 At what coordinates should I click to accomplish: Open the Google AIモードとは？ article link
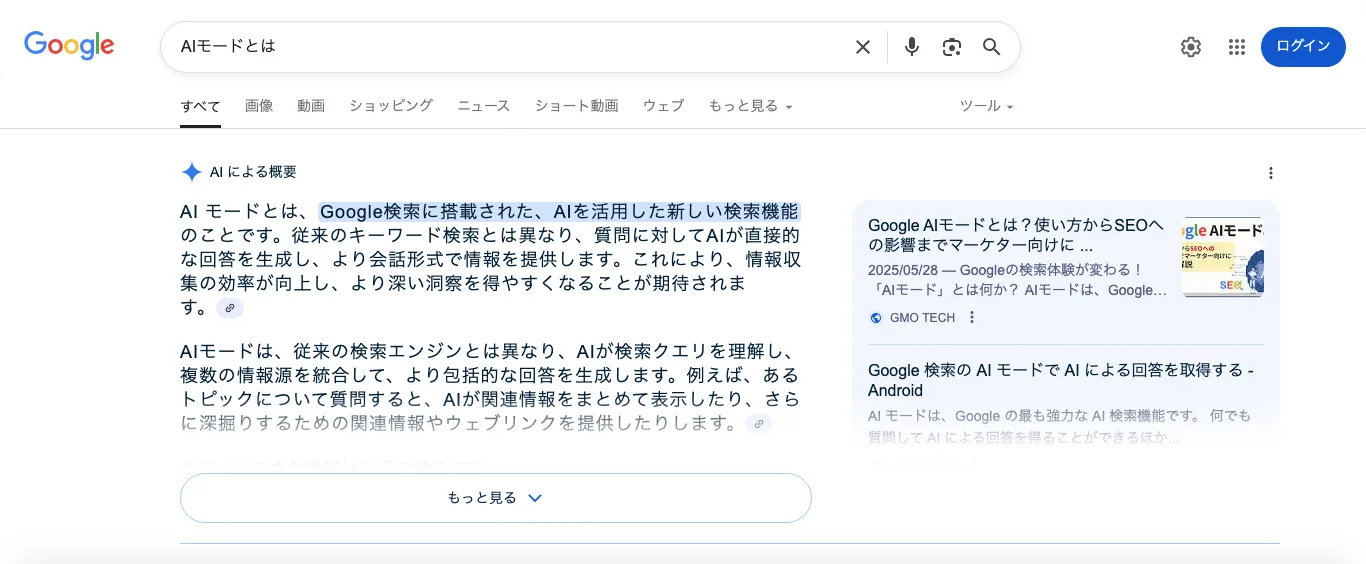pyautogui.click(x=1017, y=236)
